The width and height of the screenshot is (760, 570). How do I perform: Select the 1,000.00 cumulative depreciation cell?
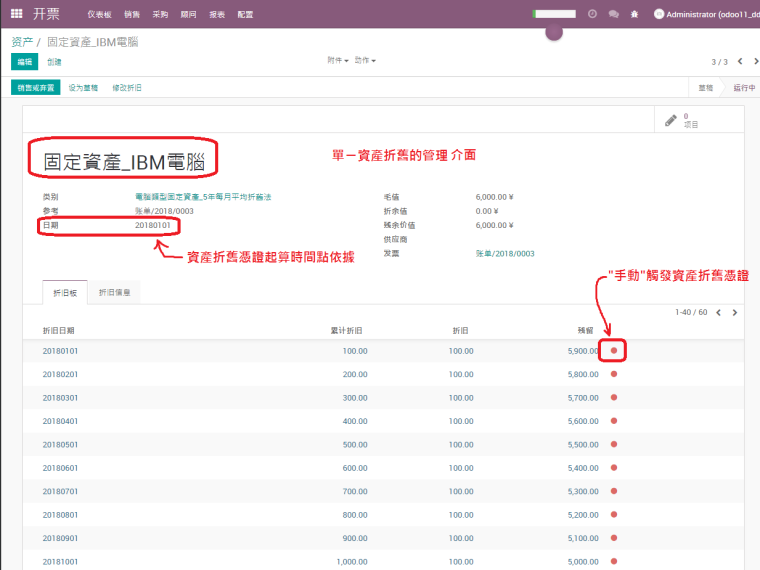point(352,562)
